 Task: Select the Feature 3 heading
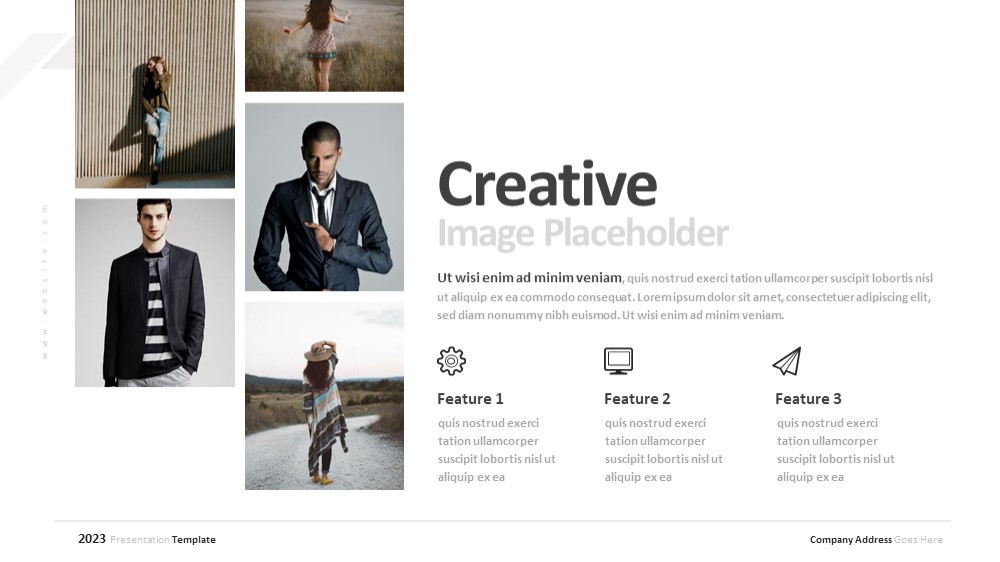point(808,399)
